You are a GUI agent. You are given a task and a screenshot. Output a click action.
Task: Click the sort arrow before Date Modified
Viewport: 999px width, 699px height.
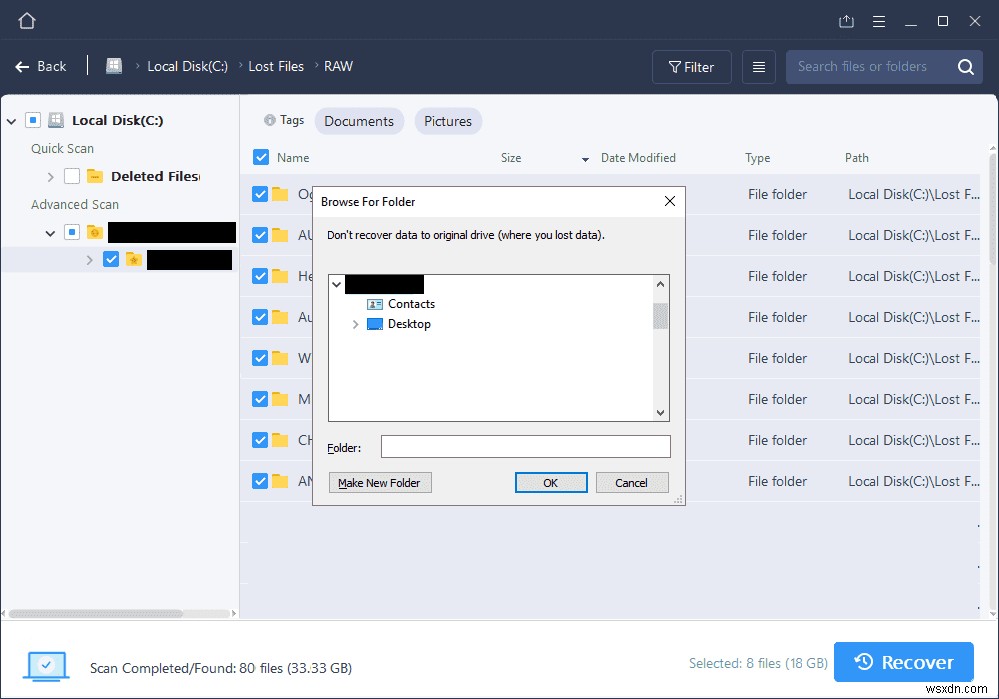(x=585, y=159)
